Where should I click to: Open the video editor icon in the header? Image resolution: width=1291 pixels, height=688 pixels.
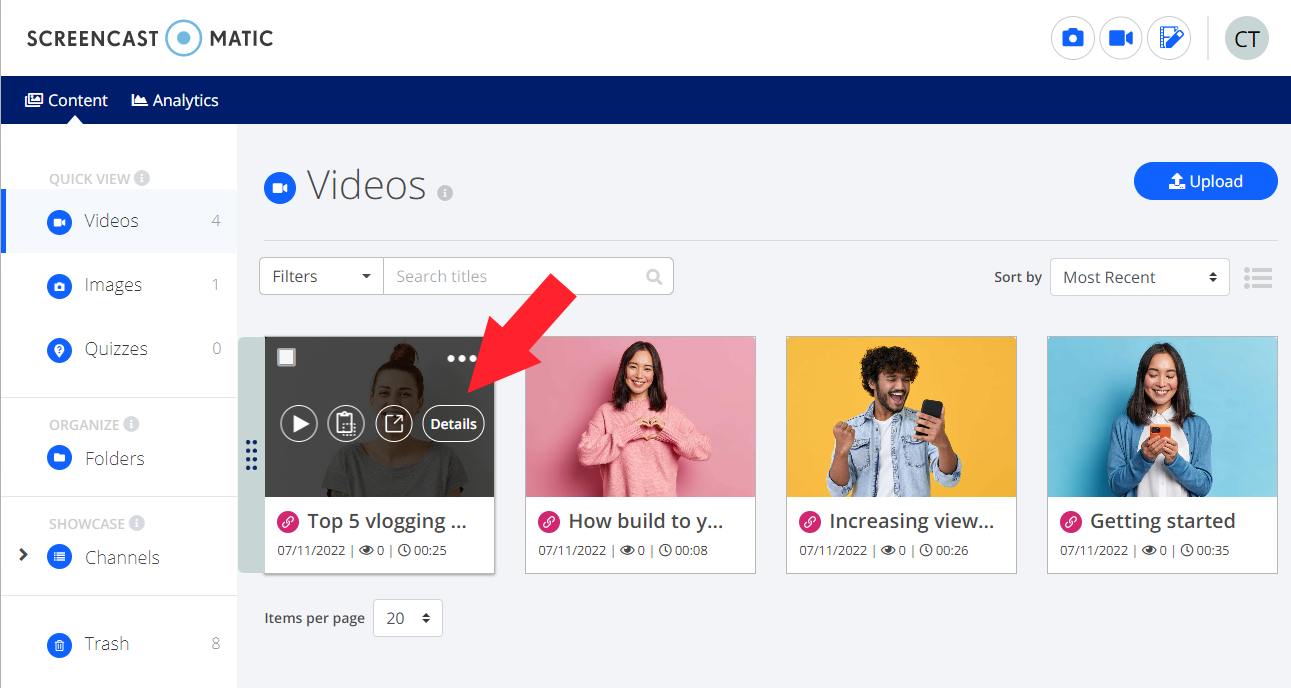coord(1169,38)
